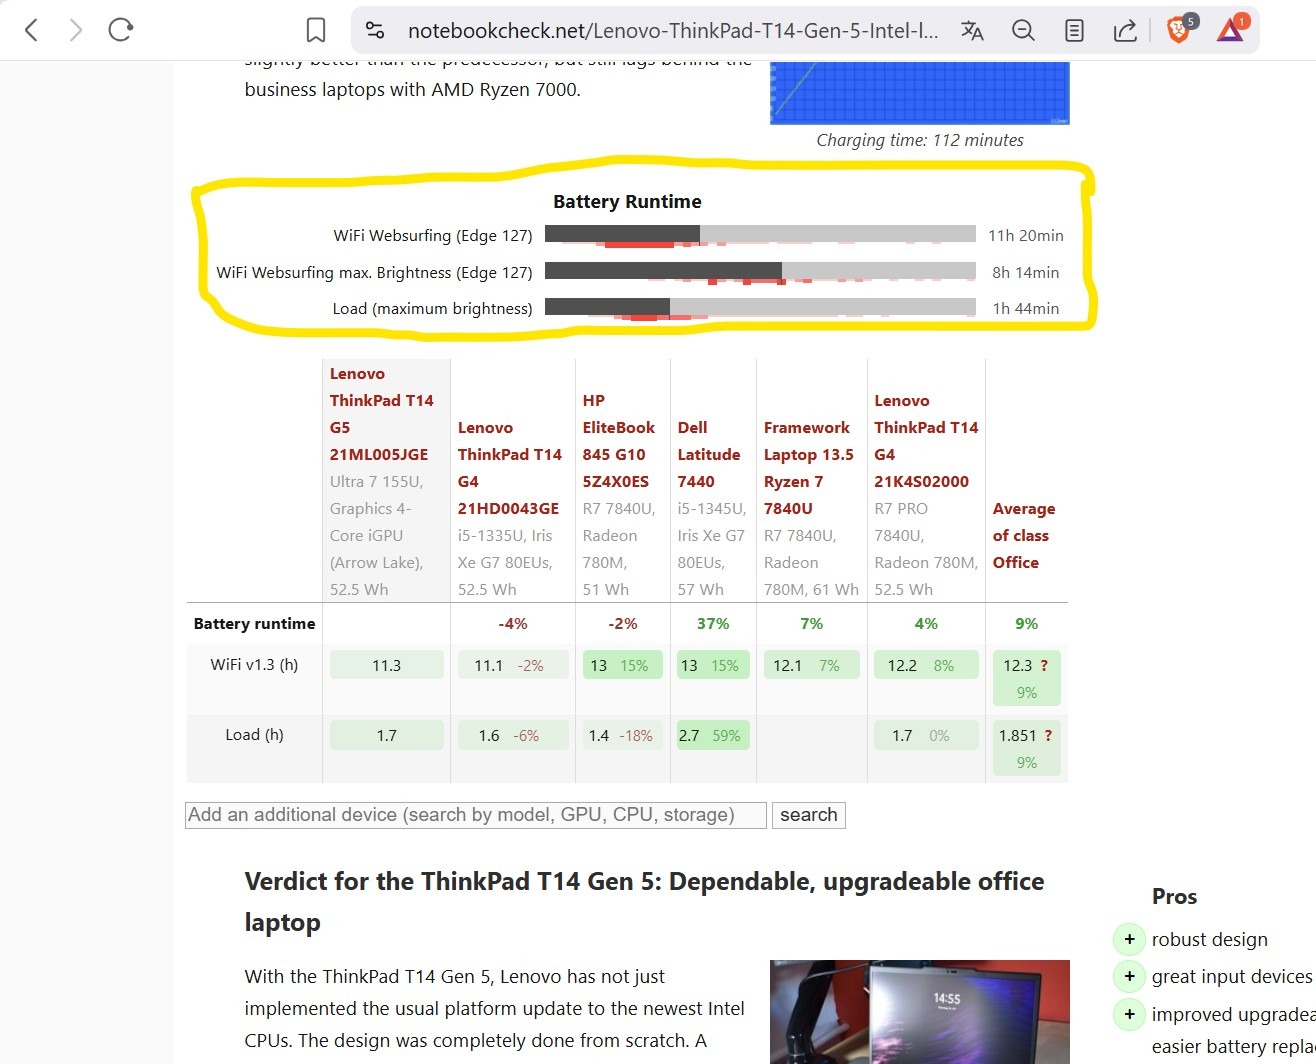Open Lenovo ThinkPad T14 G4 21K4S02000 link
Image resolution: width=1316 pixels, height=1064 pixels.
(x=926, y=441)
